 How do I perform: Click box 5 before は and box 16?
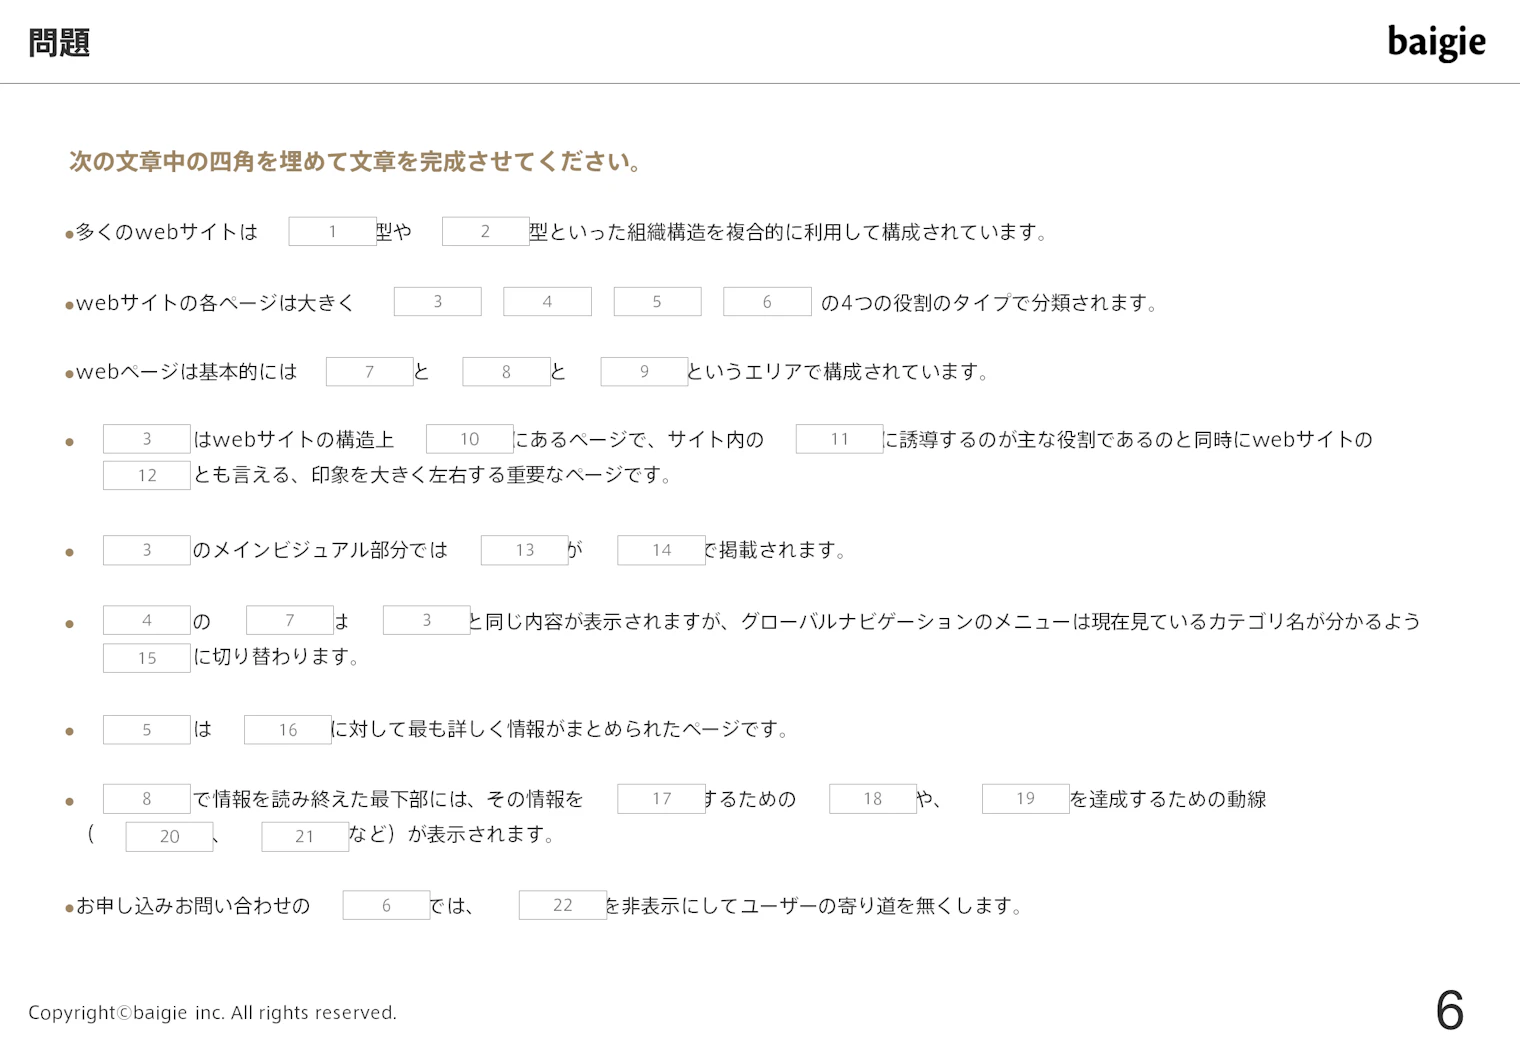[x=146, y=730]
